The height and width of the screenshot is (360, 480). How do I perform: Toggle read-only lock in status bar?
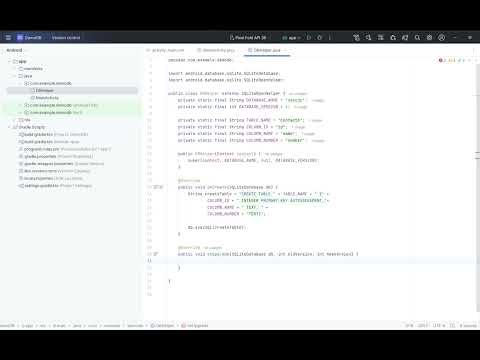452,325
